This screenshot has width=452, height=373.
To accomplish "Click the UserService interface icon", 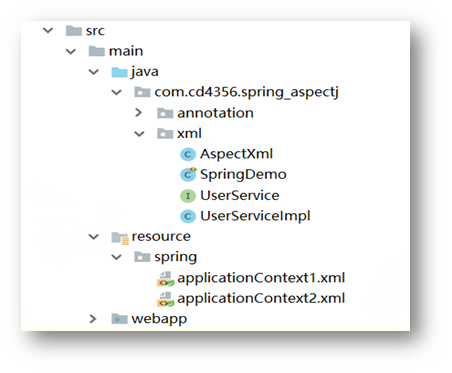I will coord(188,196).
